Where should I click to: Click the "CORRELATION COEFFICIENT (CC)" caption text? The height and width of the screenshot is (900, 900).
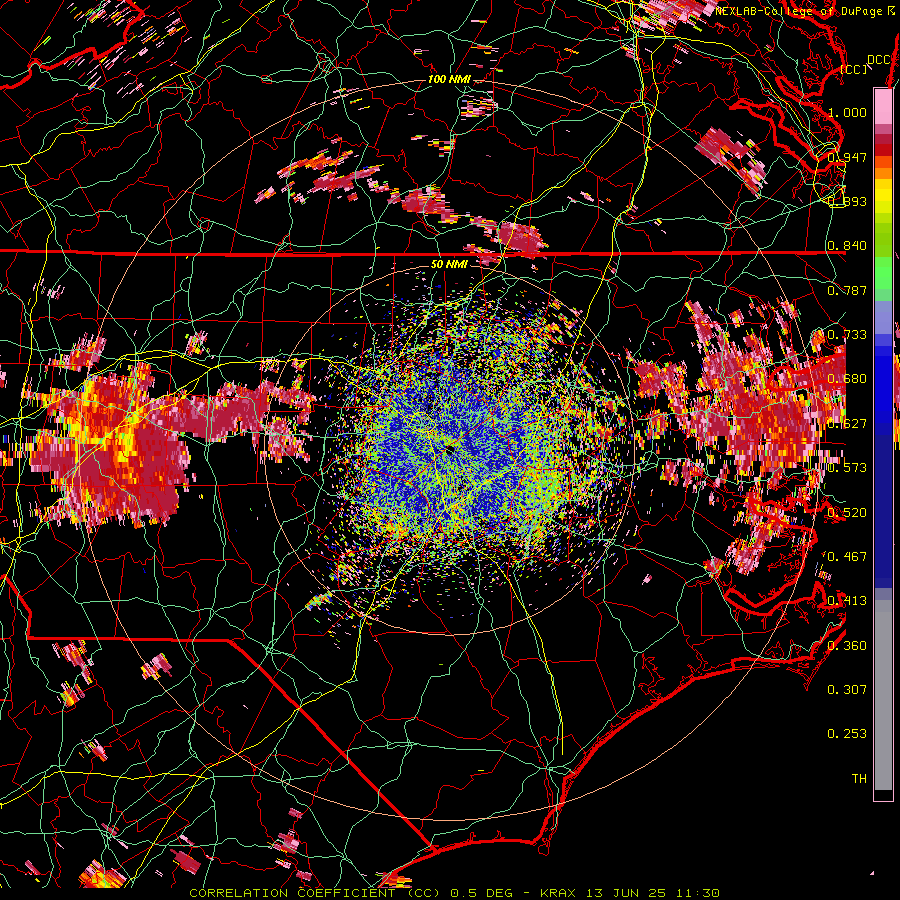point(315,893)
